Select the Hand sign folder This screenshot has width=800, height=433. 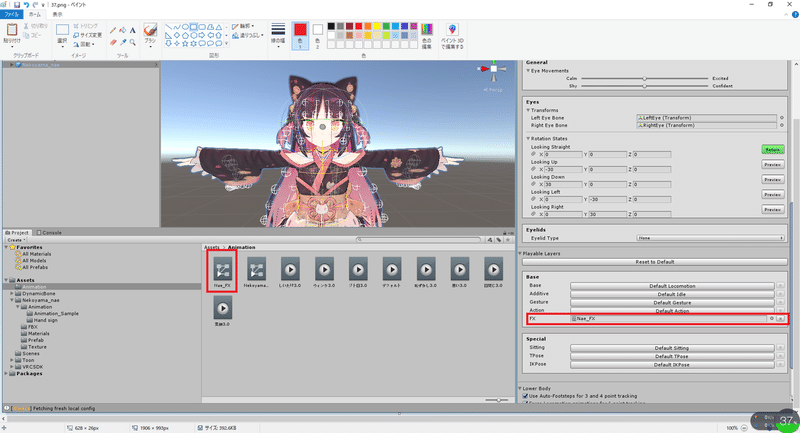(42, 320)
